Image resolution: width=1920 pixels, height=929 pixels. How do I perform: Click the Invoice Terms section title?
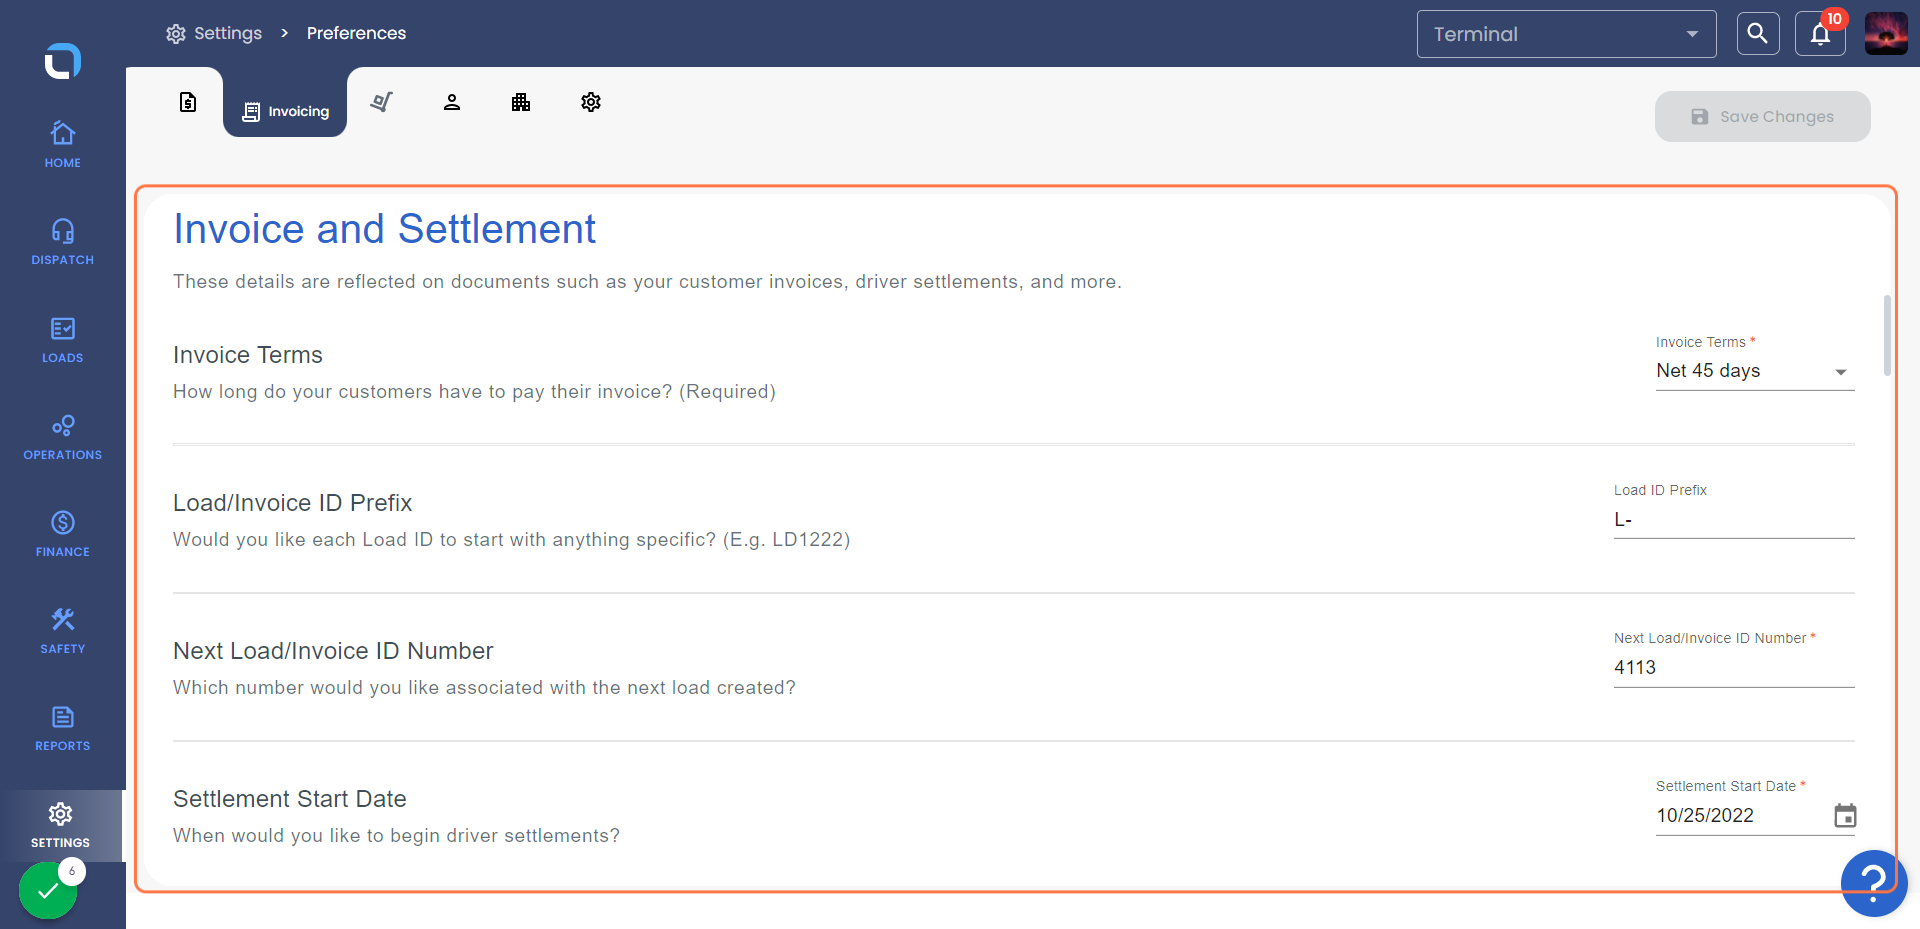(248, 355)
